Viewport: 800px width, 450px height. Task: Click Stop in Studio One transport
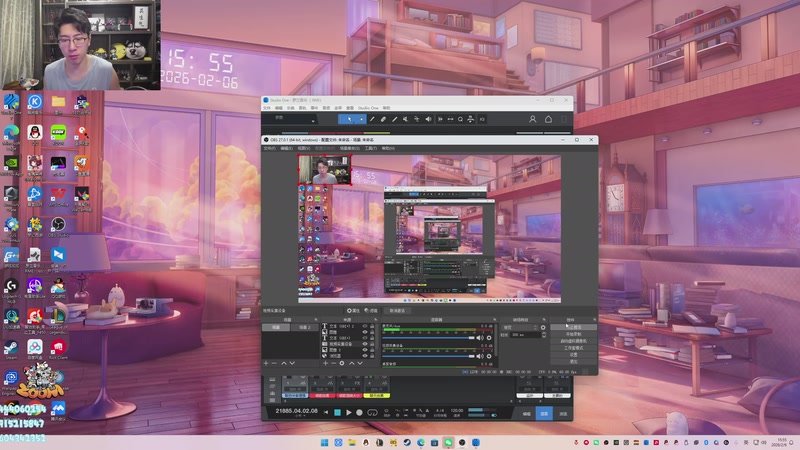tap(337, 412)
